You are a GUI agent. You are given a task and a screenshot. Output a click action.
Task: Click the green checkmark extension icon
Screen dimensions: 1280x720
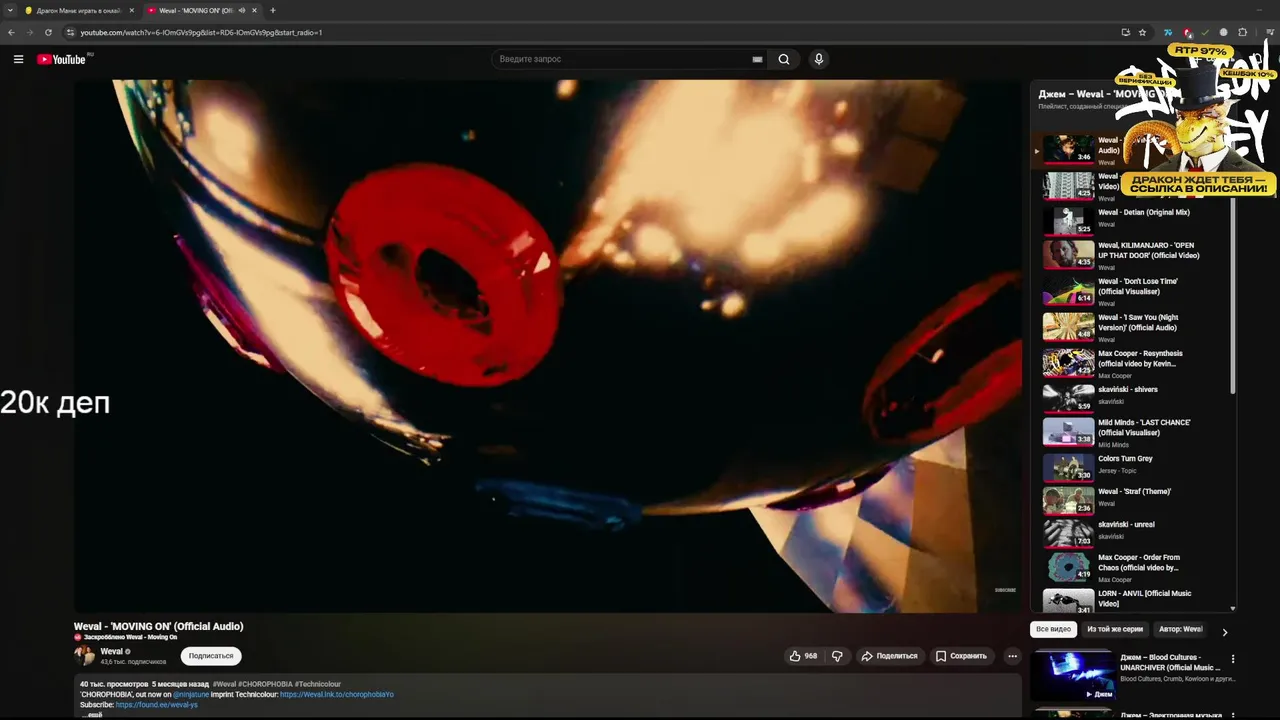point(1205,32)
